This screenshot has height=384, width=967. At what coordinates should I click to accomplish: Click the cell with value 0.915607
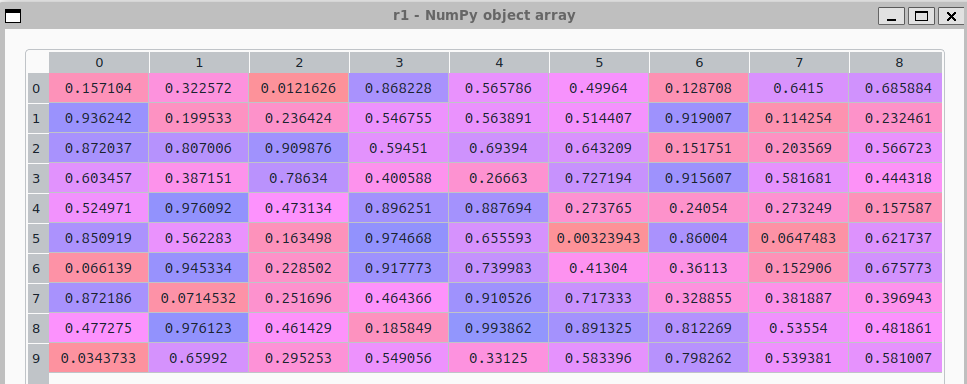699,178
